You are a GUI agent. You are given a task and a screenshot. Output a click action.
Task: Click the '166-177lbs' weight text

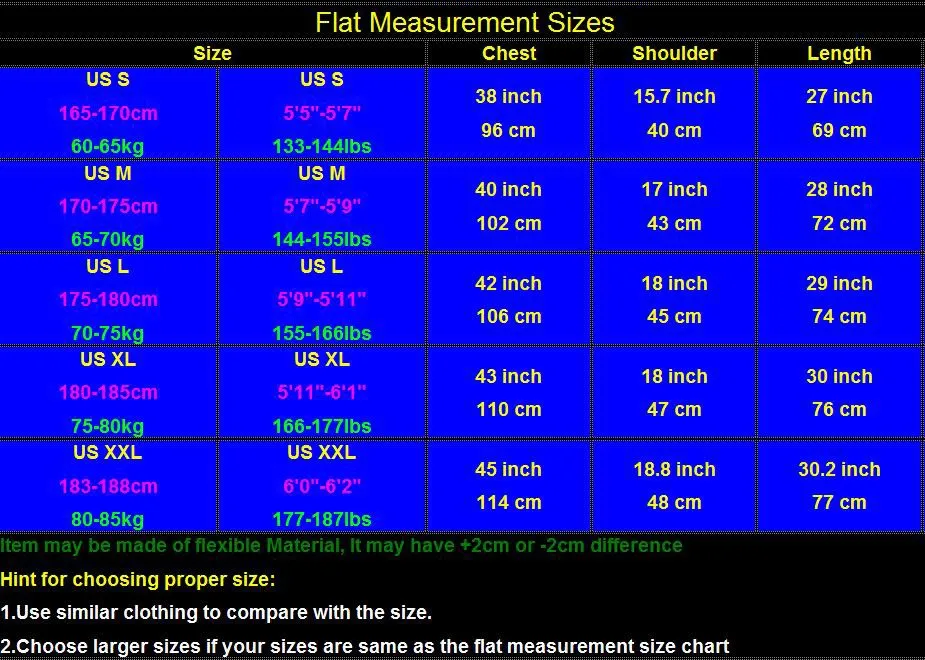[x=322, y=426]
